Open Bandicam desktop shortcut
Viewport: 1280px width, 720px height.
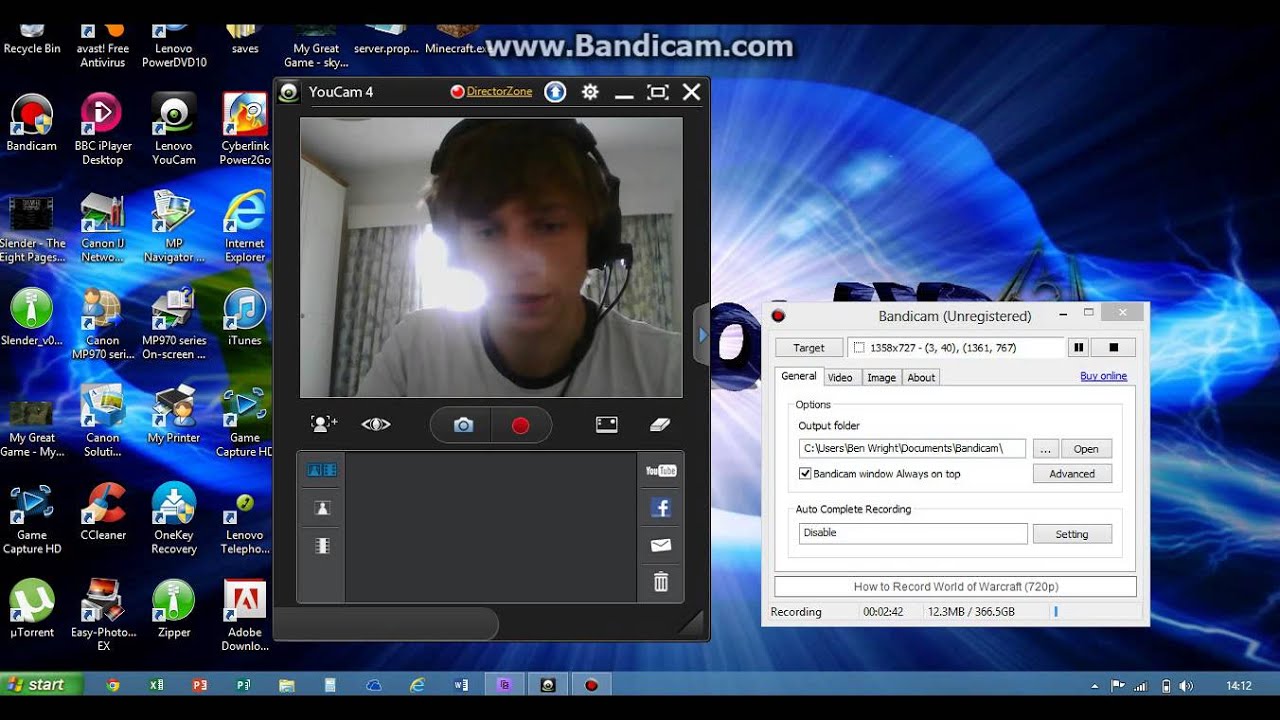(x=32, y=122)
